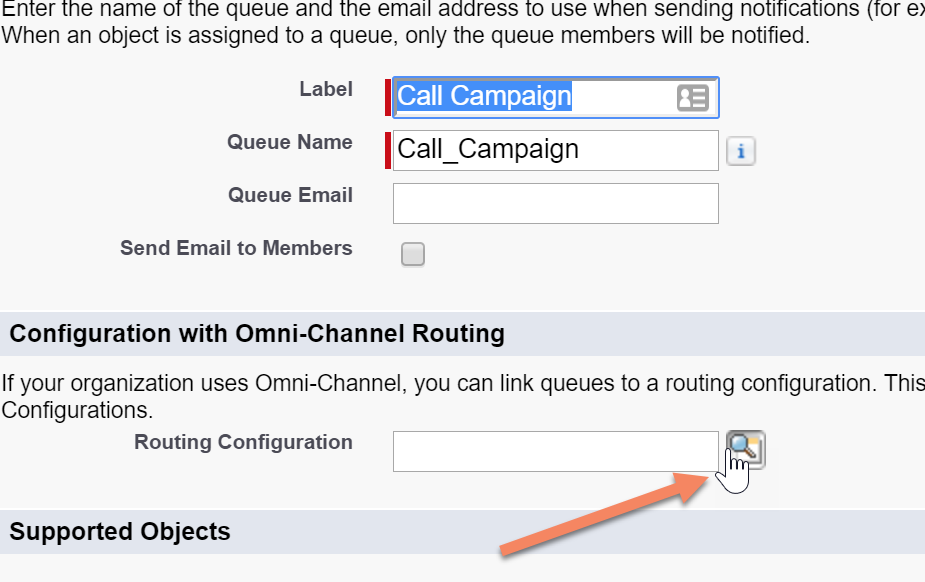Click the Send Email to Members label text
The height and width of the screenshot is (582, 925).
236,248
